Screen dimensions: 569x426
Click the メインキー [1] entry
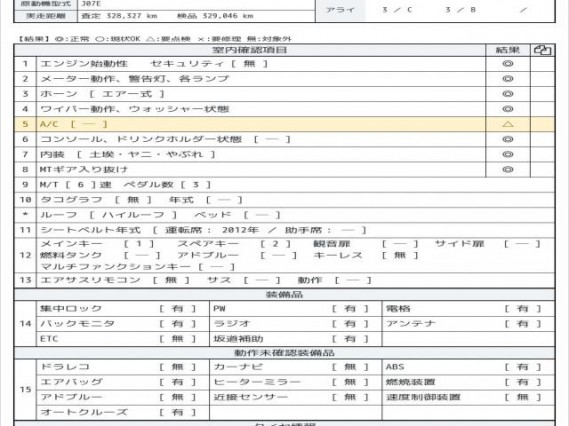[x=97, y=244]
